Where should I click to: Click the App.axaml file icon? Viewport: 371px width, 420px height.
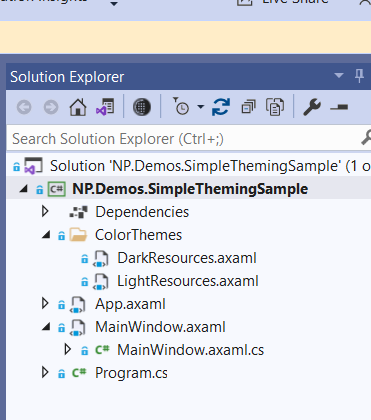78,305
